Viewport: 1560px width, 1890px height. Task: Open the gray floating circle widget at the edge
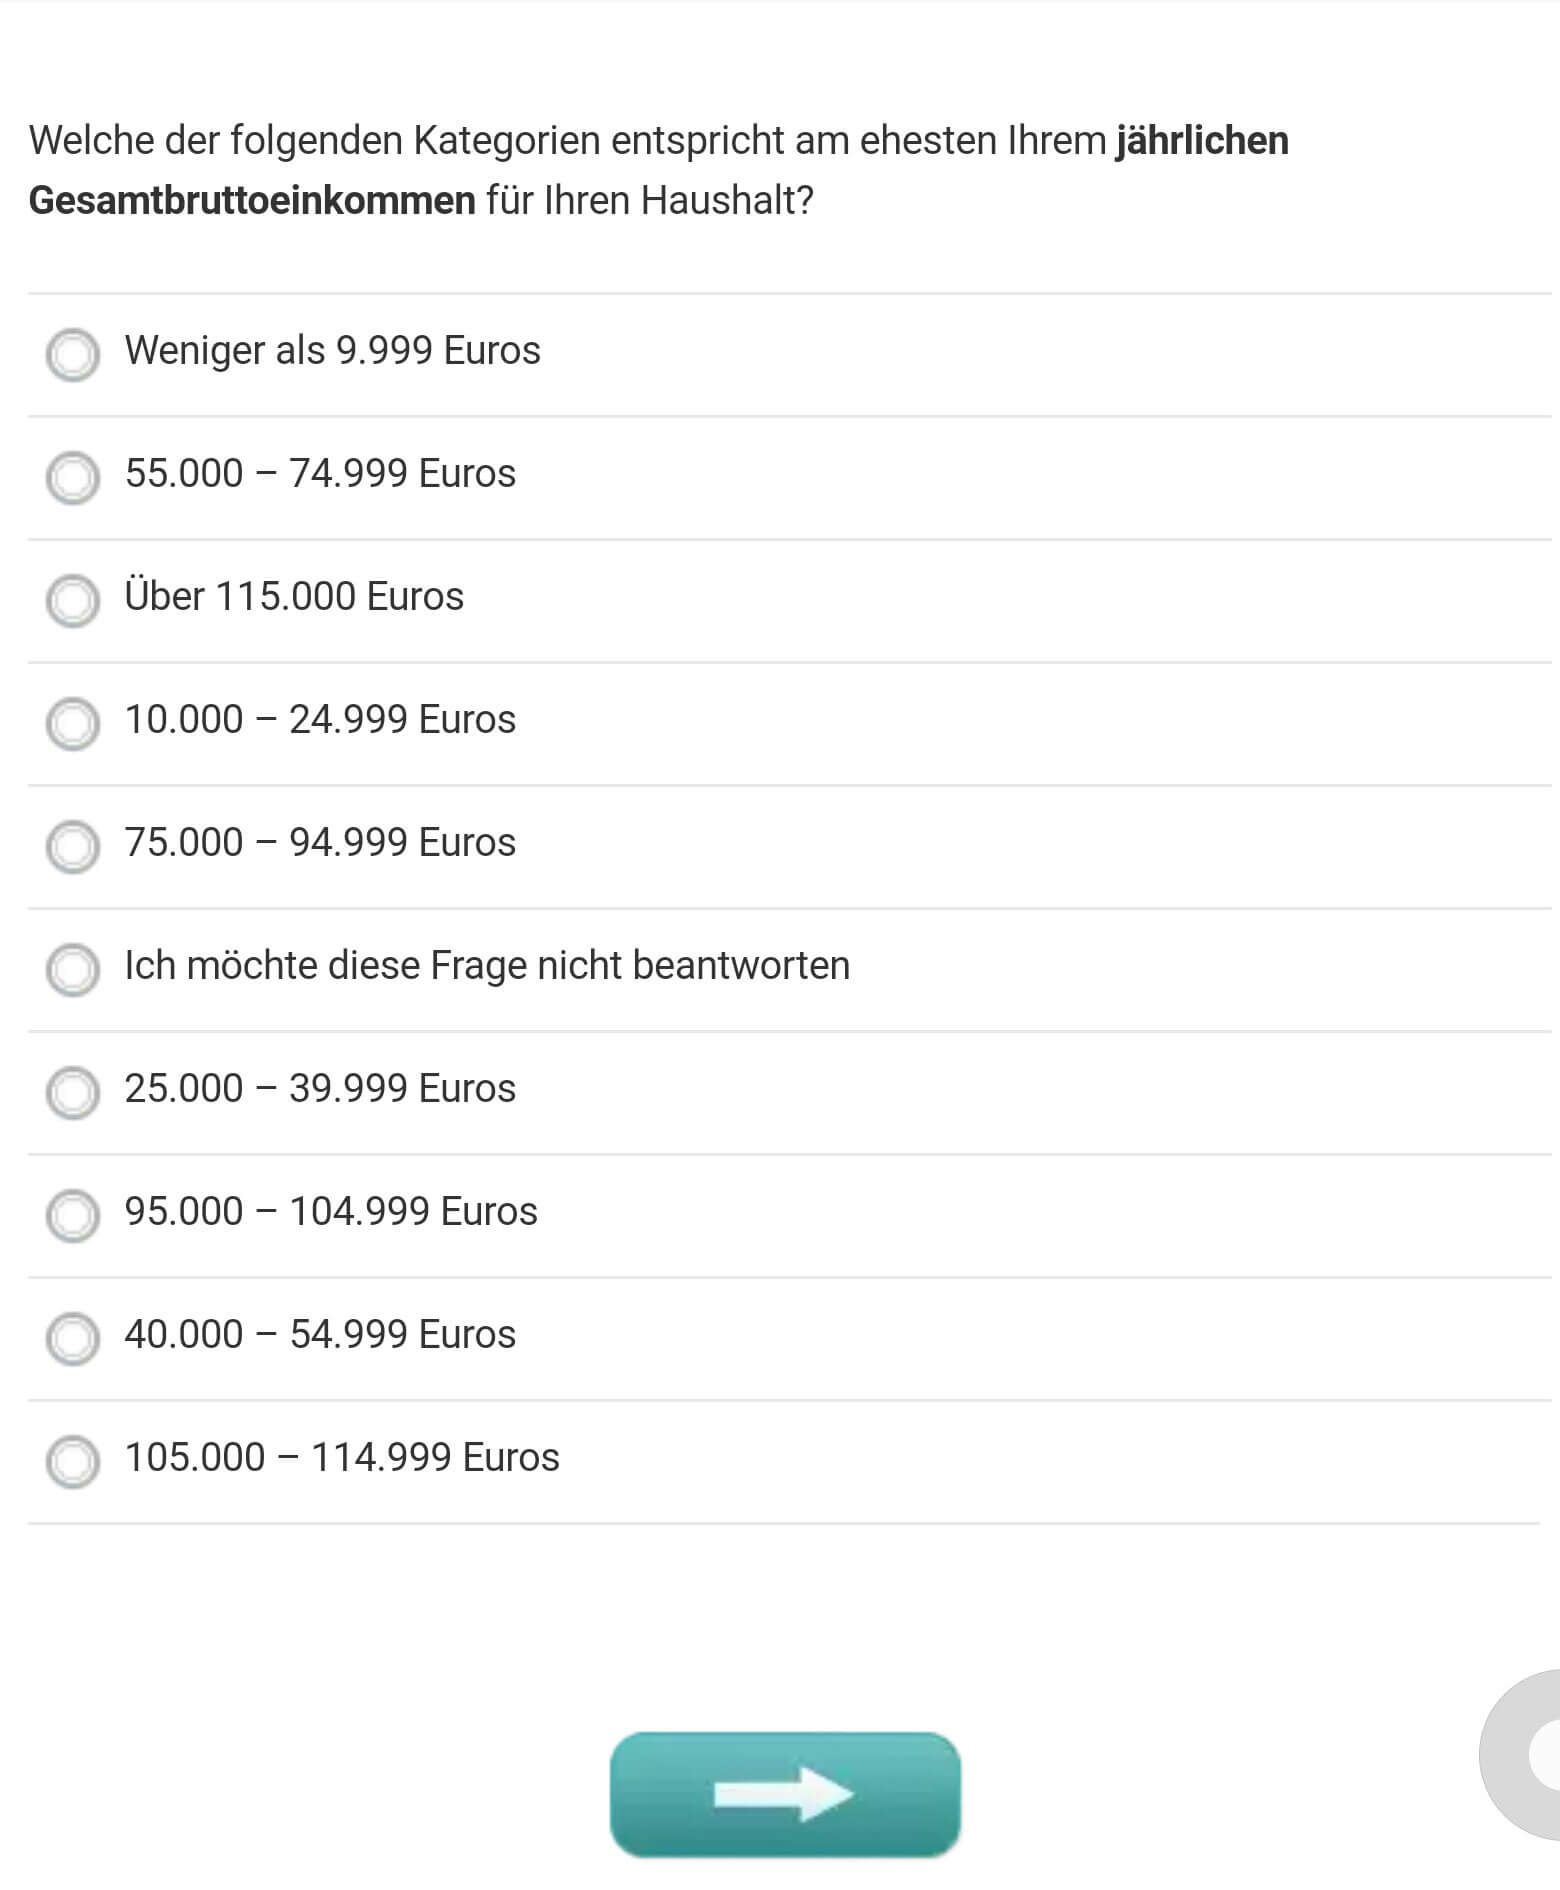point(1520,1753)
